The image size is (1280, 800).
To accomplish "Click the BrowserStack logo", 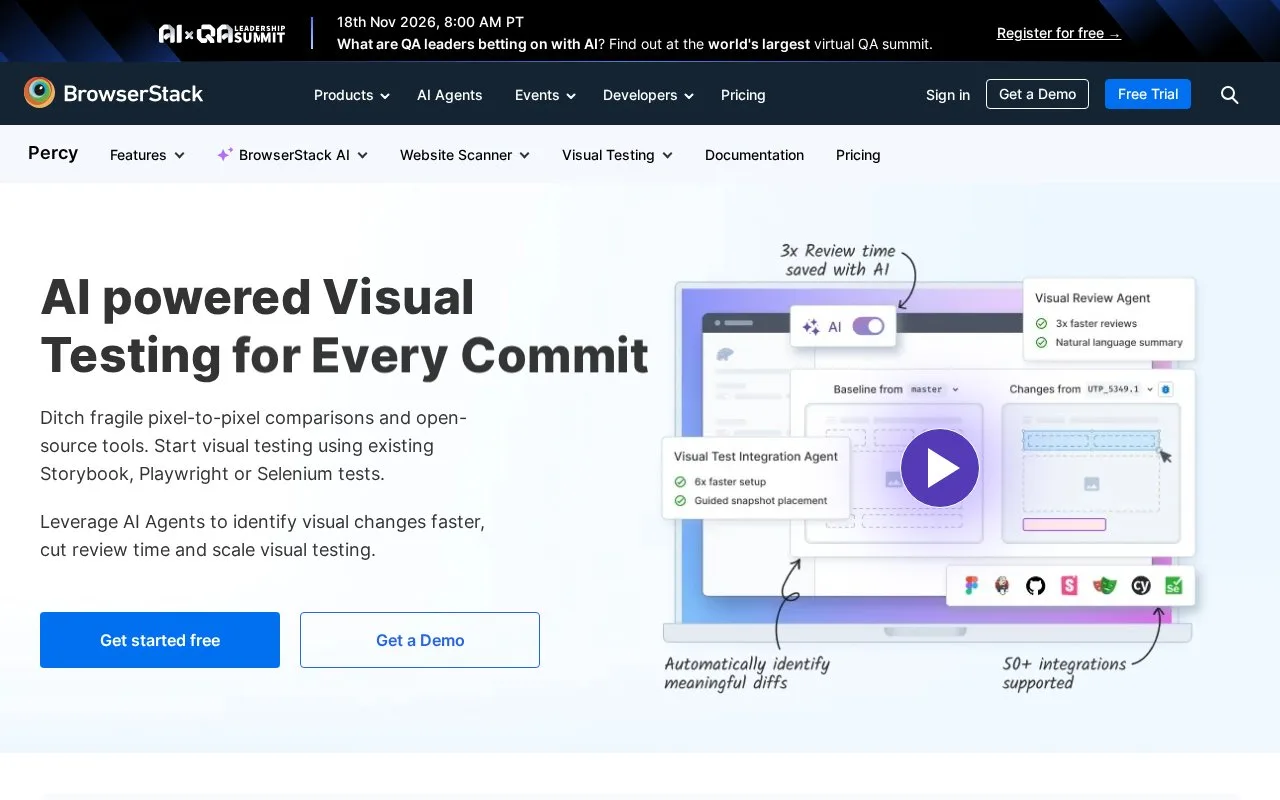I will click(x=113, y=93).
